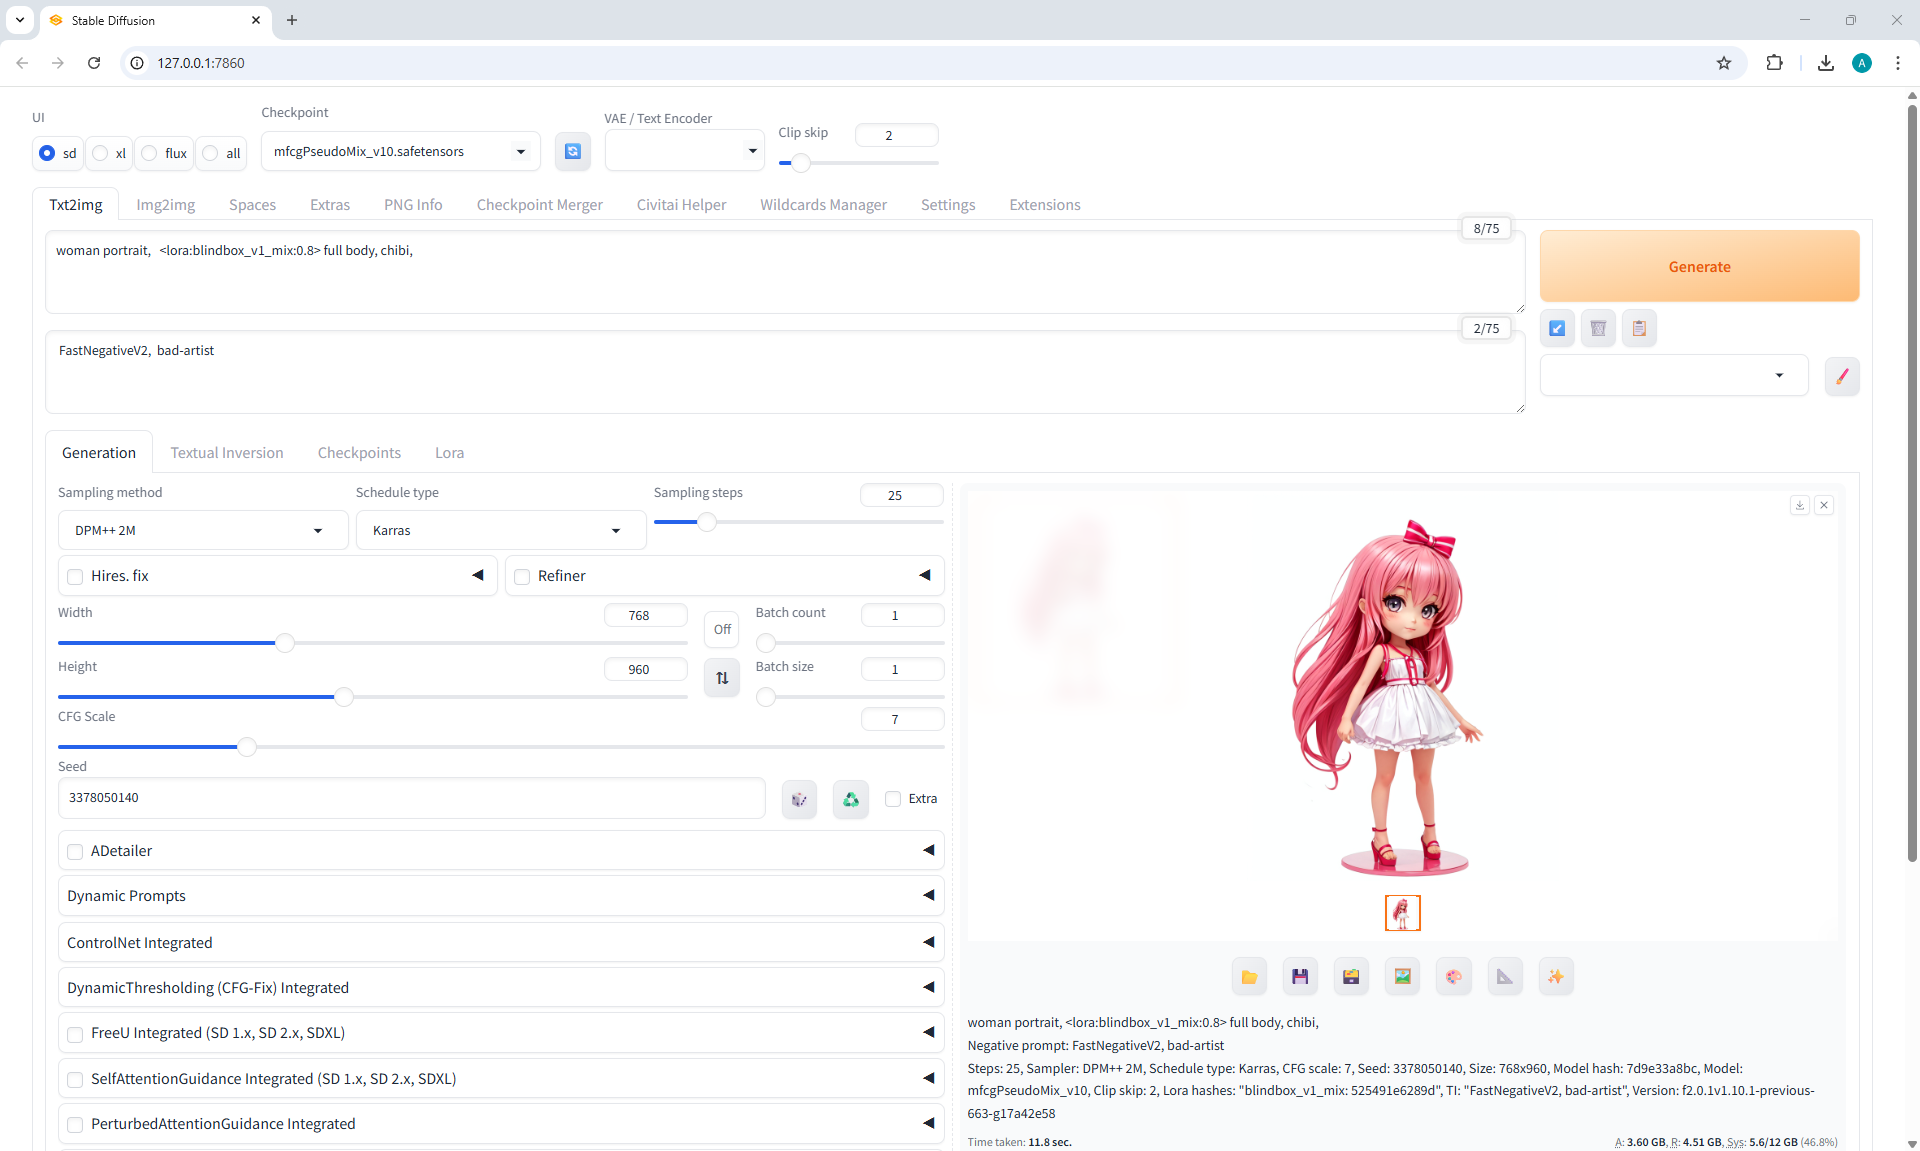Viewport: 1920px width, 1151px height.
Task: Click the clear prompt trash icon
Action: pos(1598,328)
